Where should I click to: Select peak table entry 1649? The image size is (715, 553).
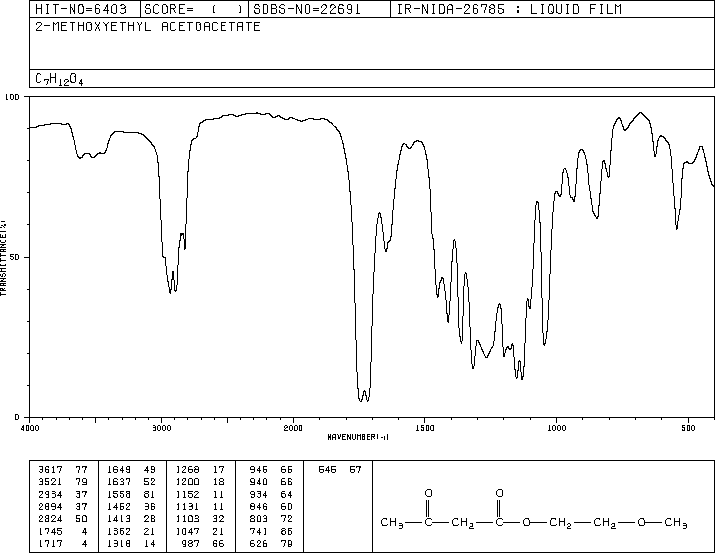pos(119,470)
